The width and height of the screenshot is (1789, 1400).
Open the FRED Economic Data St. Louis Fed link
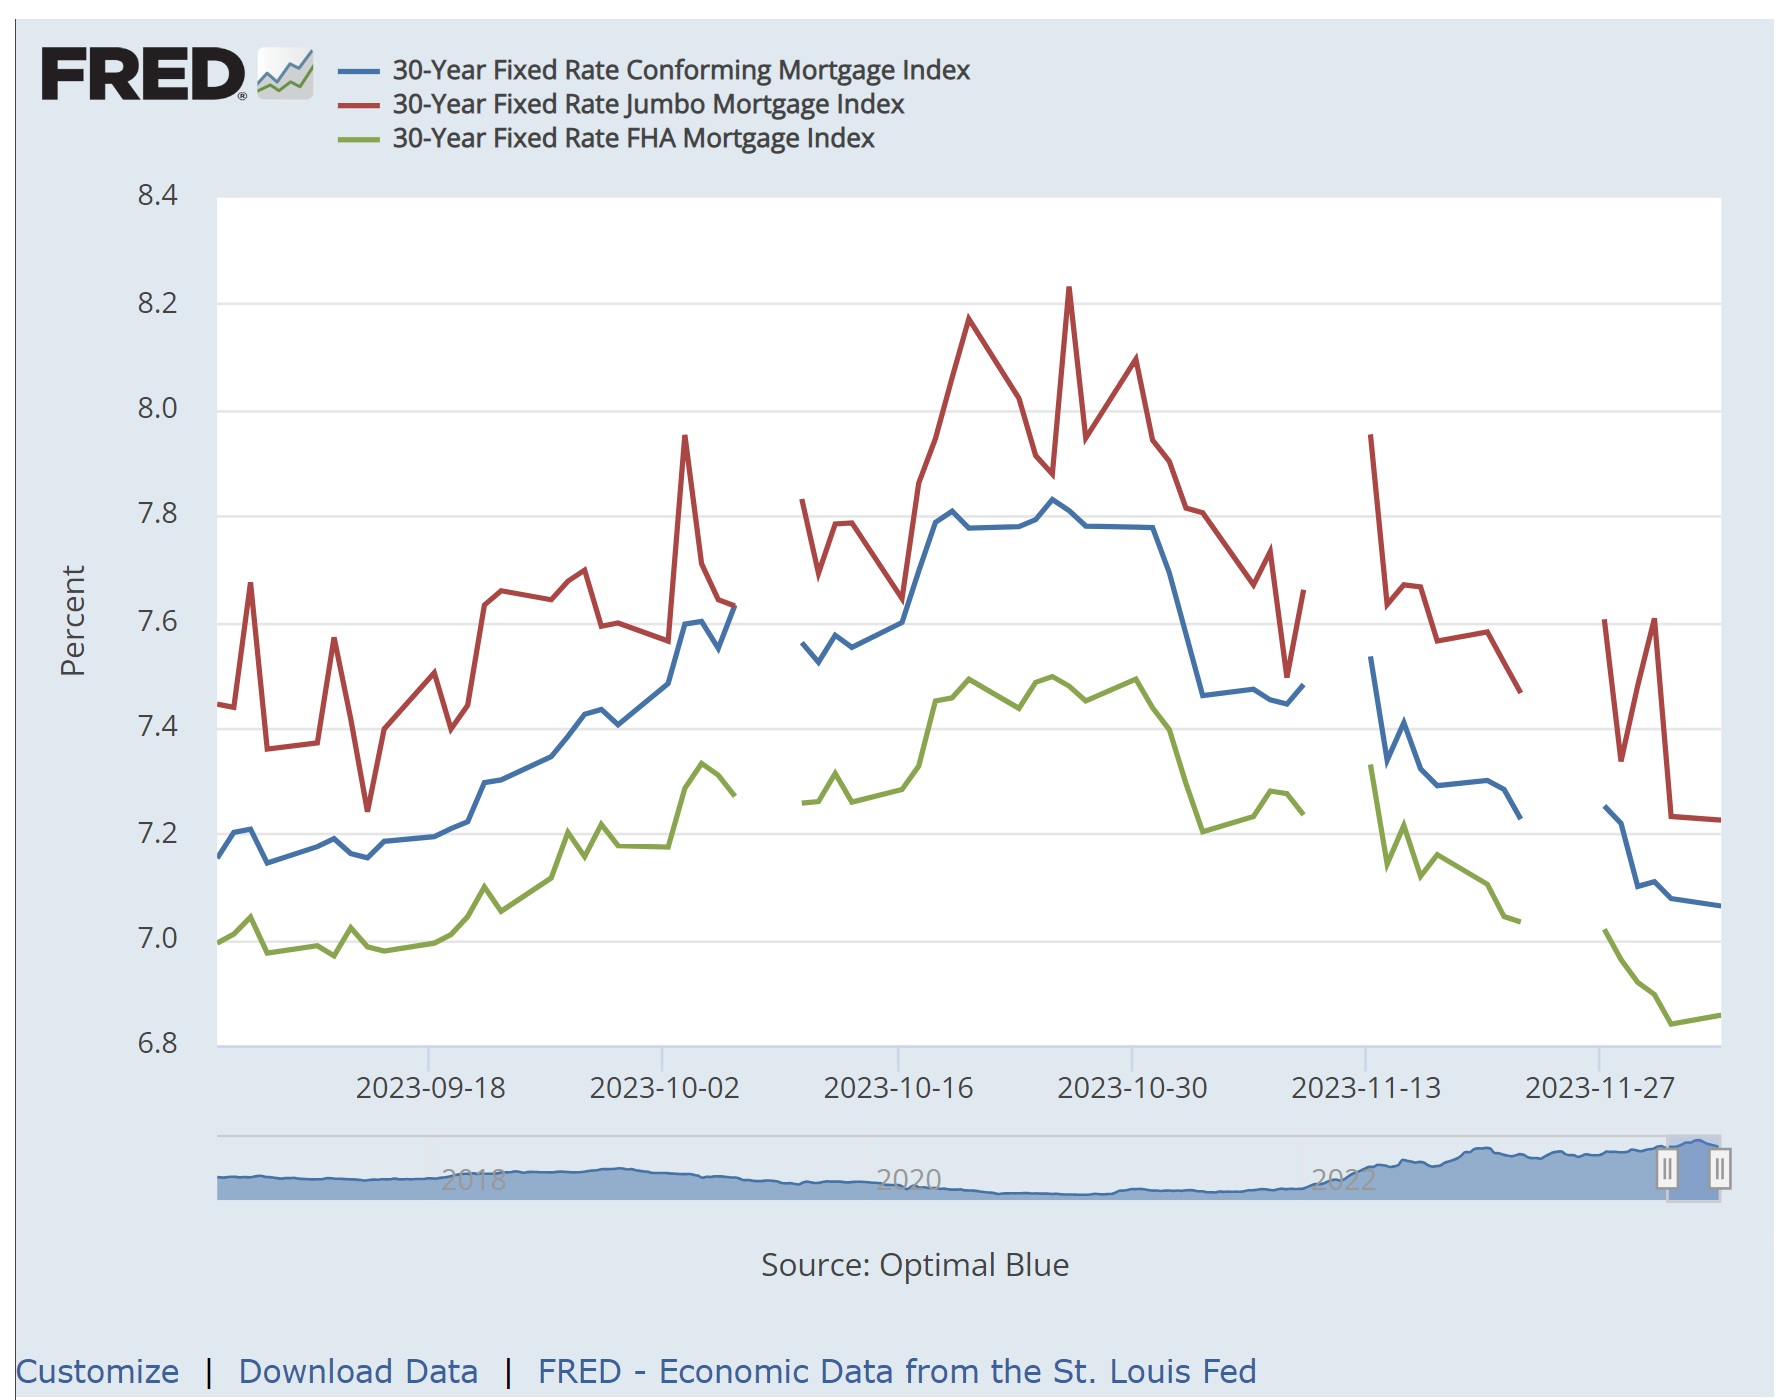click(896, 1371)
